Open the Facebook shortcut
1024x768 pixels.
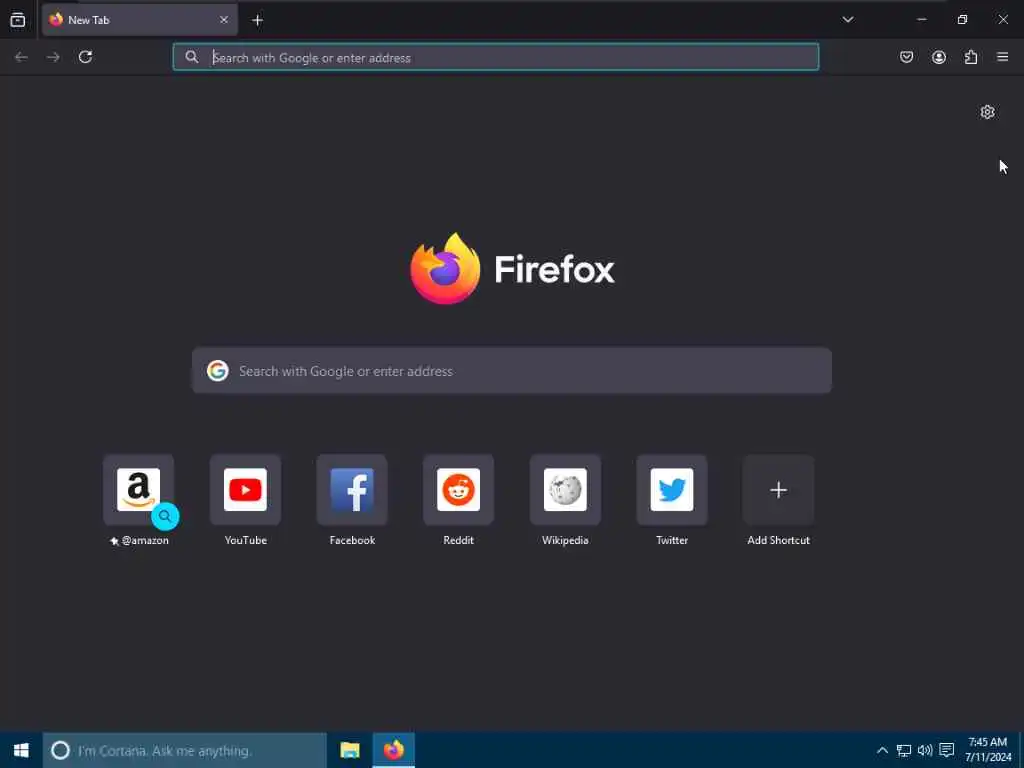352,490
